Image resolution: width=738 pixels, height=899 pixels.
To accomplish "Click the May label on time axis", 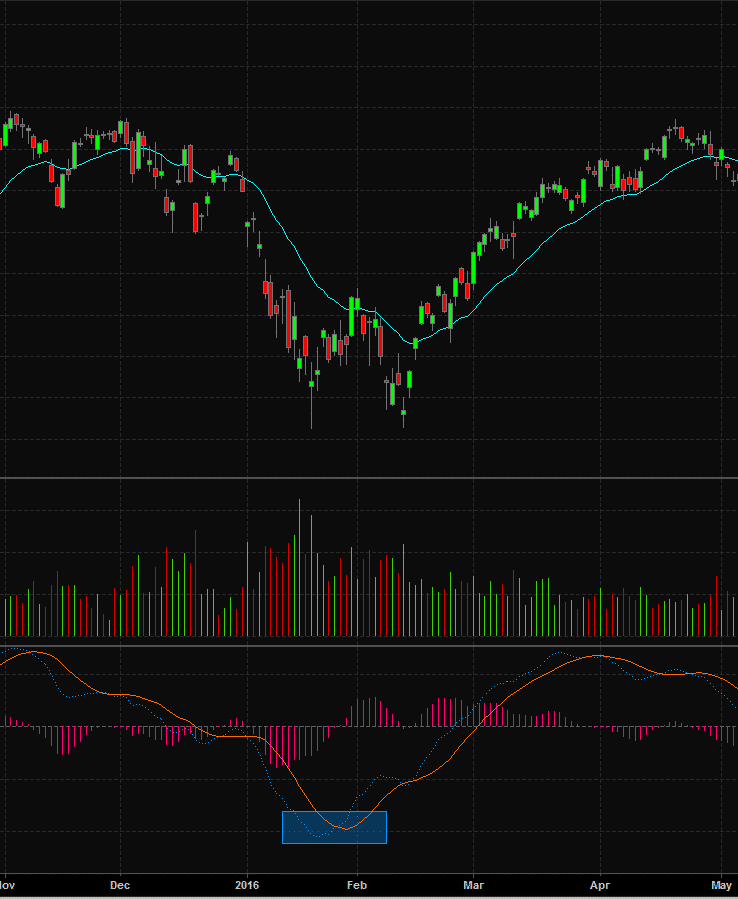I will click(x=721, y=885).
